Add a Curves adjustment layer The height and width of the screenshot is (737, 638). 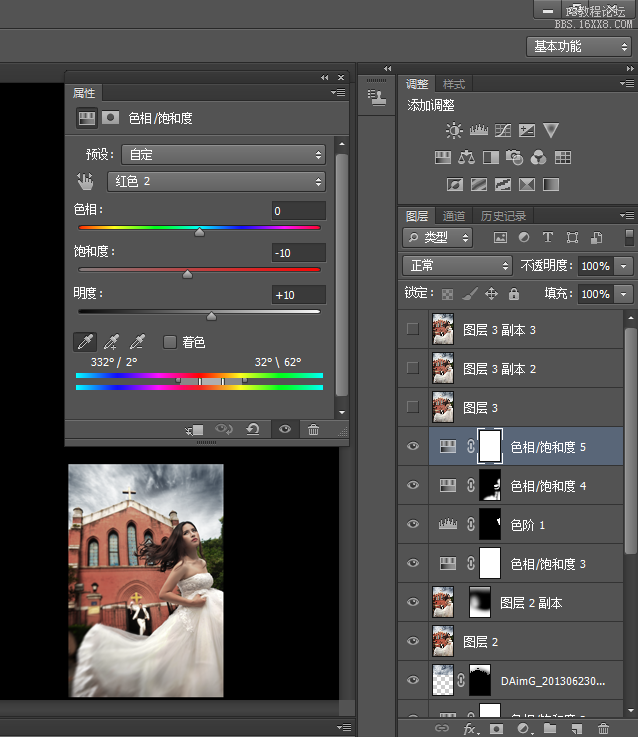pyautogui.click(x=501, y=130)
